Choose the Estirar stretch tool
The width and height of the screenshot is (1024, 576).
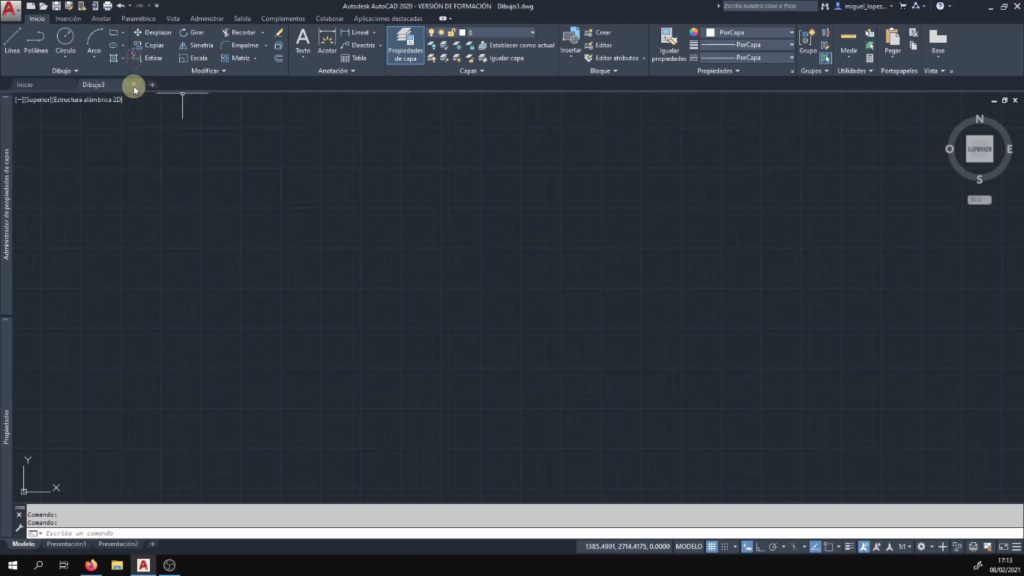[x=148, y=58]
